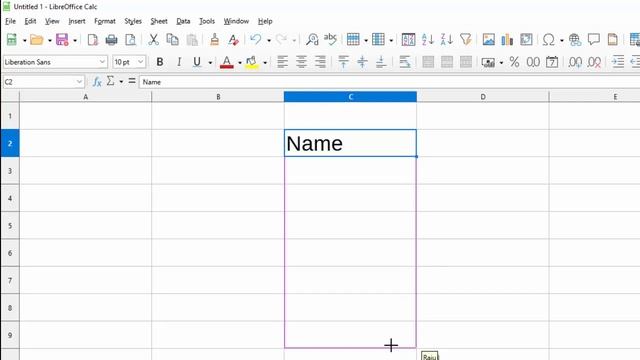The image size is (640, 360).
Task: Apply the yellow Background Color swatch
Action: click(x=252, y=62)
